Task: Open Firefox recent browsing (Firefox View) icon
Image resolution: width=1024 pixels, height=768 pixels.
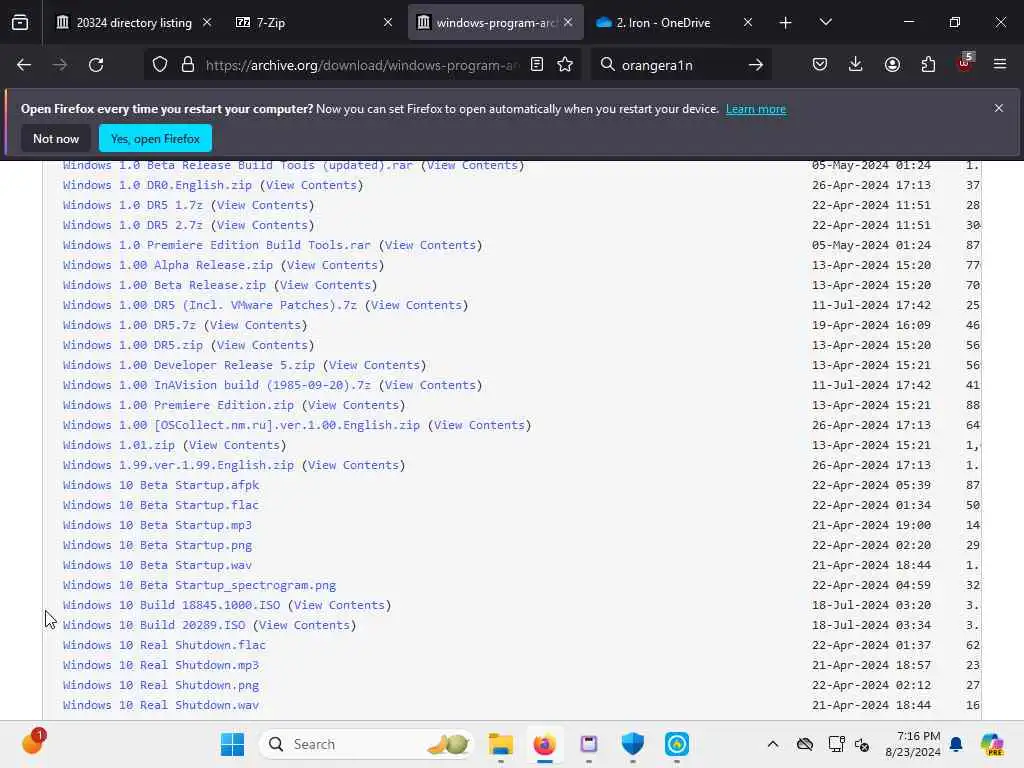Action: [x=20, y=23]
